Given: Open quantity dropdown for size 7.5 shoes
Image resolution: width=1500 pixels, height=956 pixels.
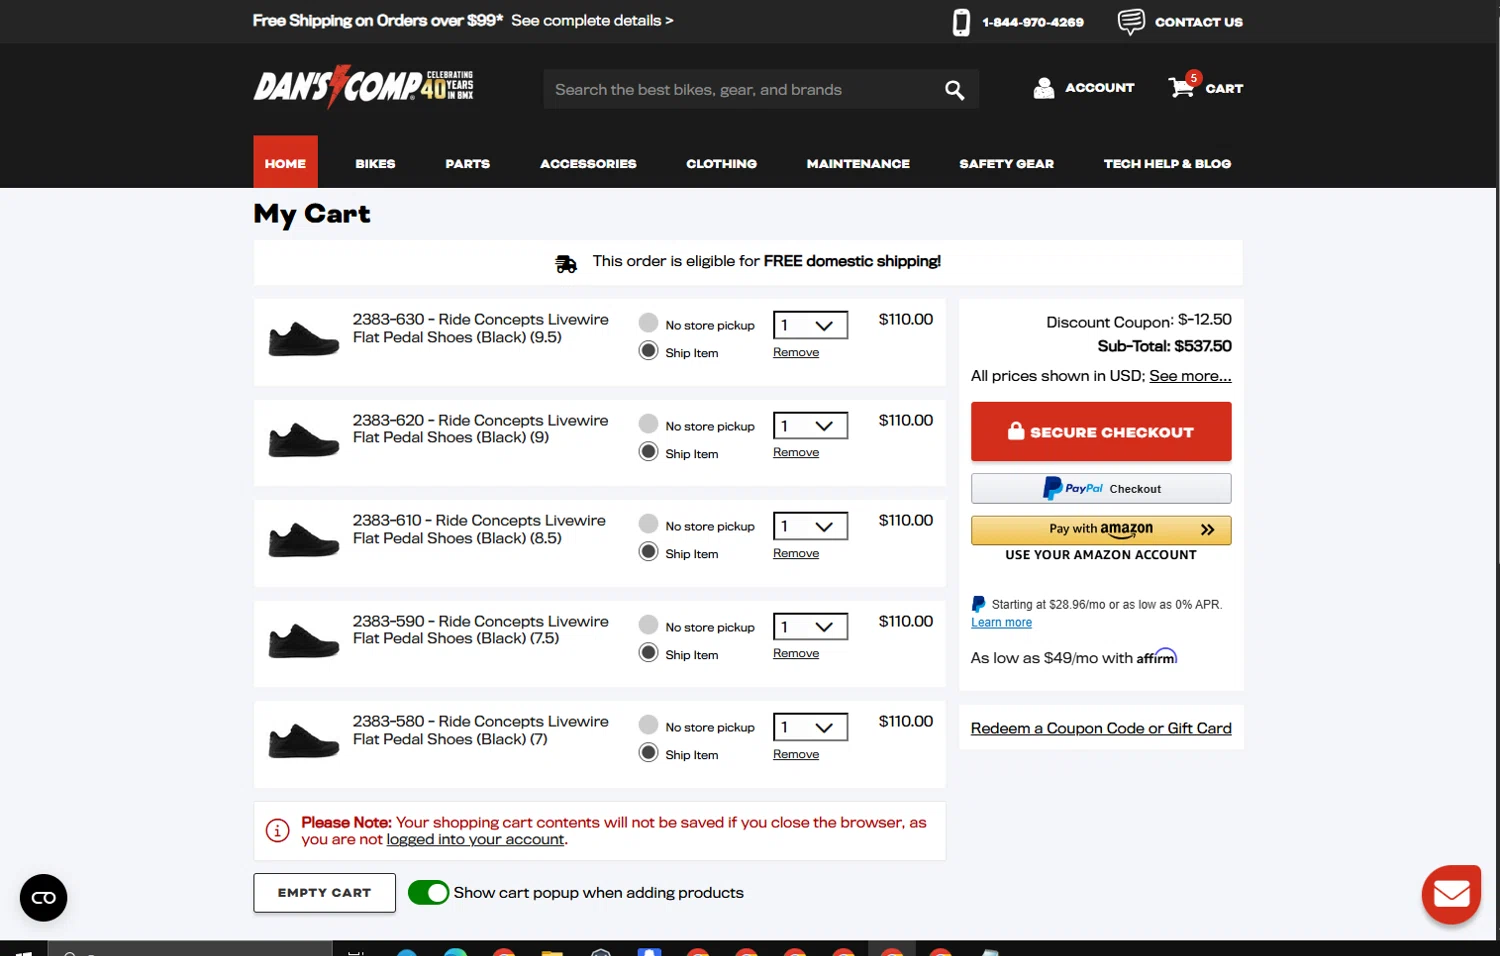Looking at the screenshot, I should point(810,627).
